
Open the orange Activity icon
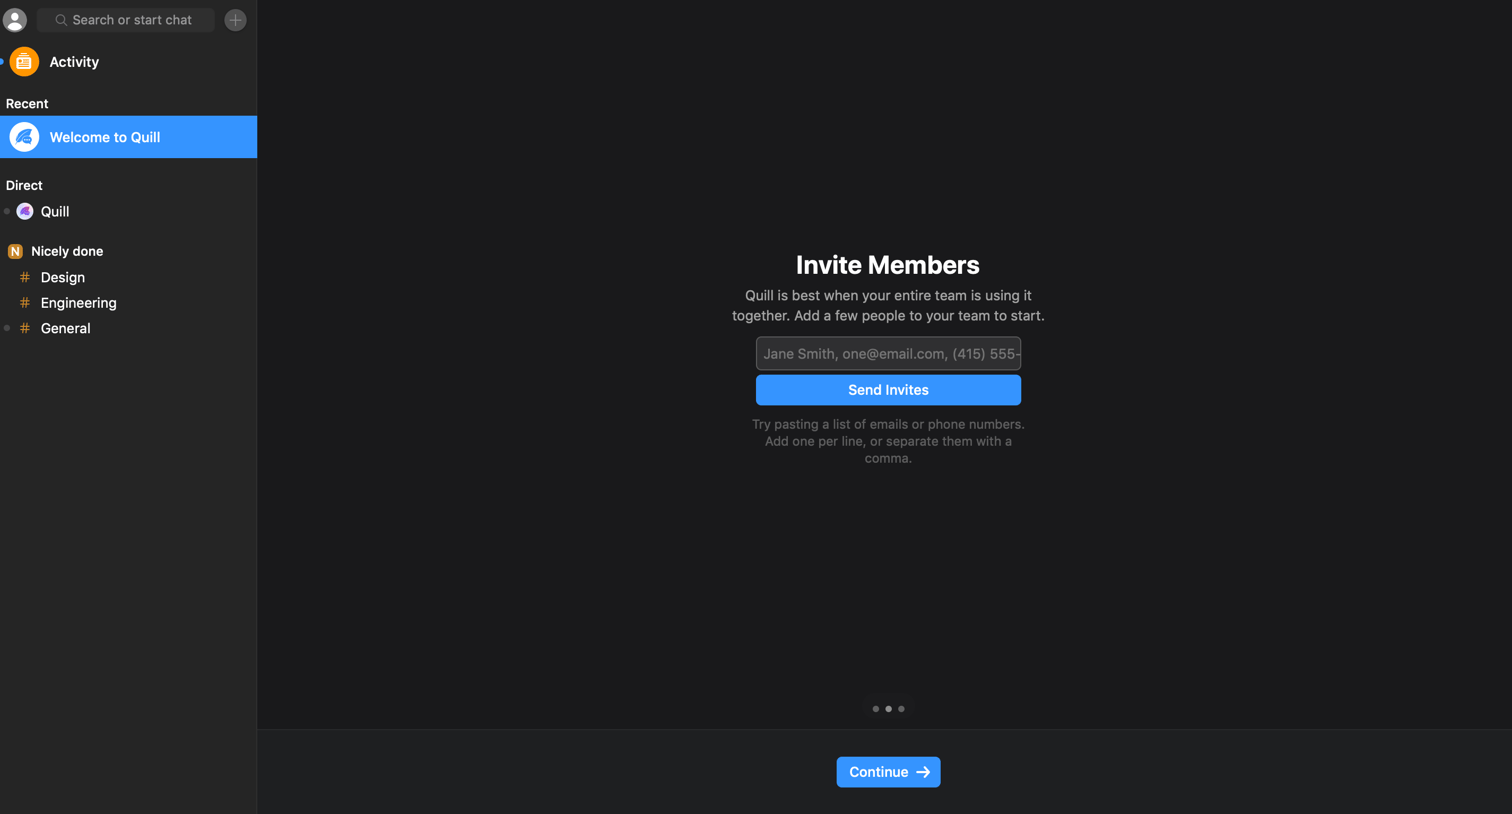click(x=24, y=62)
